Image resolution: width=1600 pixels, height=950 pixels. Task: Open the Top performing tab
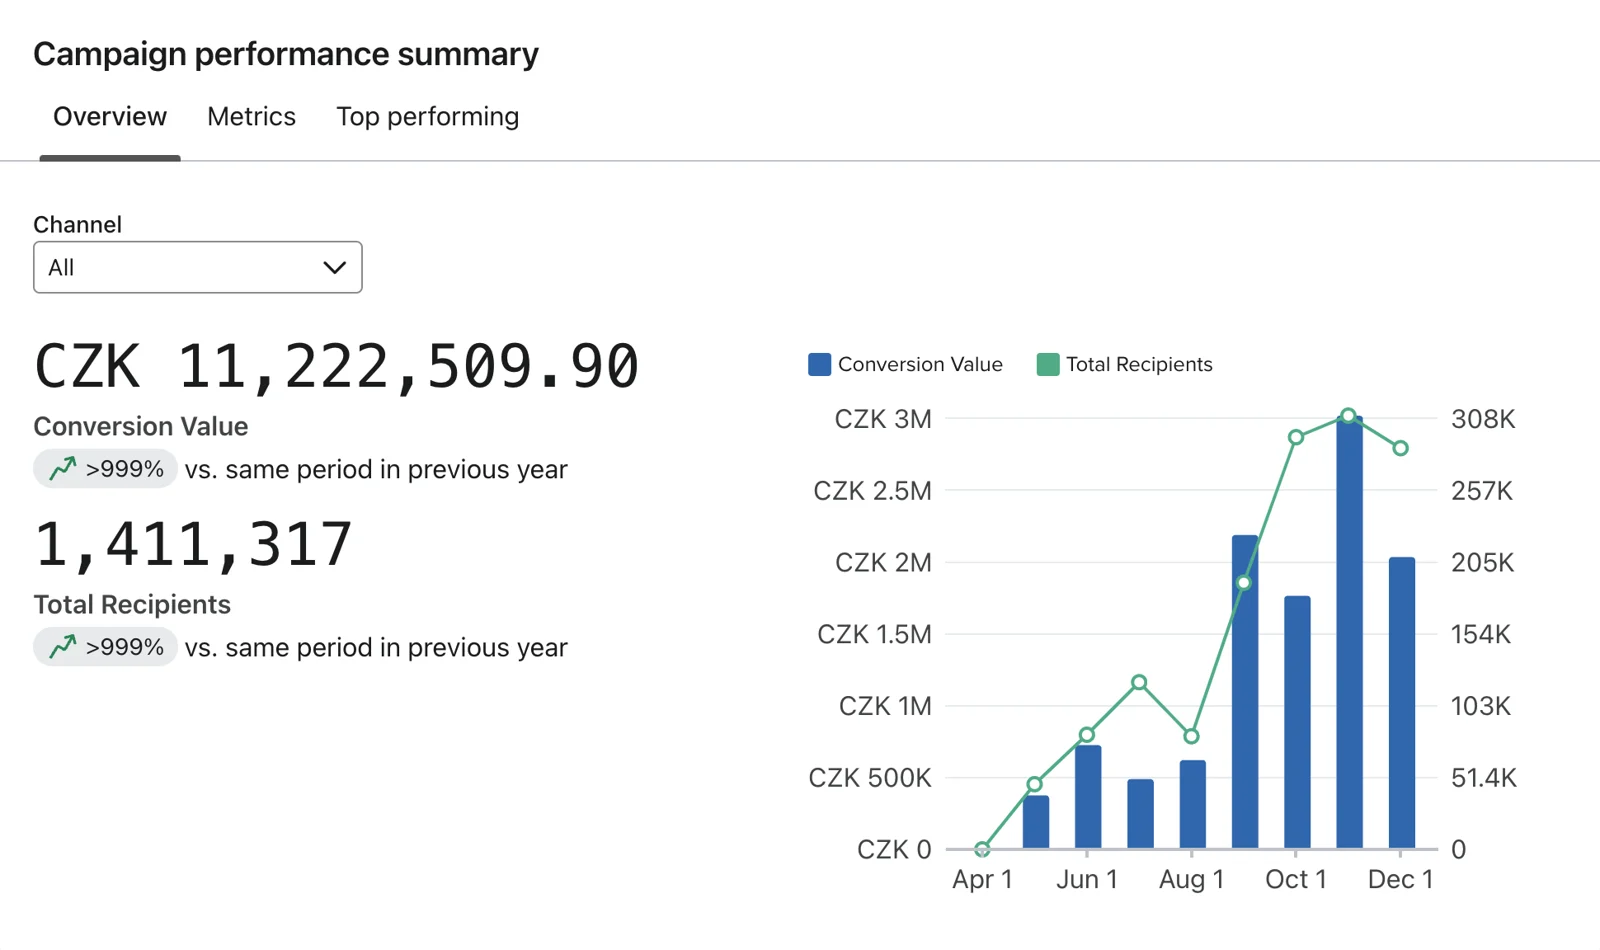coord(427,117)
